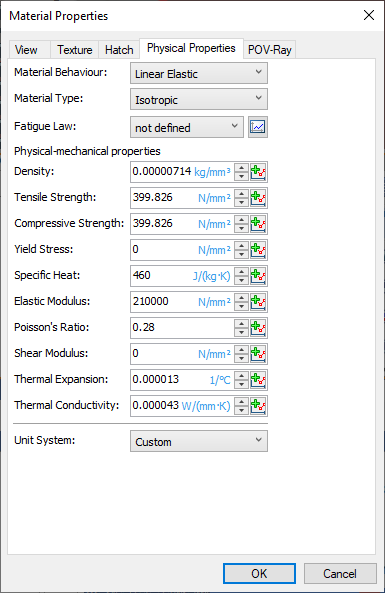The width and height of the screenshot is (385, 593).
Task: Decrease Compressive Strength with down spinner arrow
Action: point(241,228)
